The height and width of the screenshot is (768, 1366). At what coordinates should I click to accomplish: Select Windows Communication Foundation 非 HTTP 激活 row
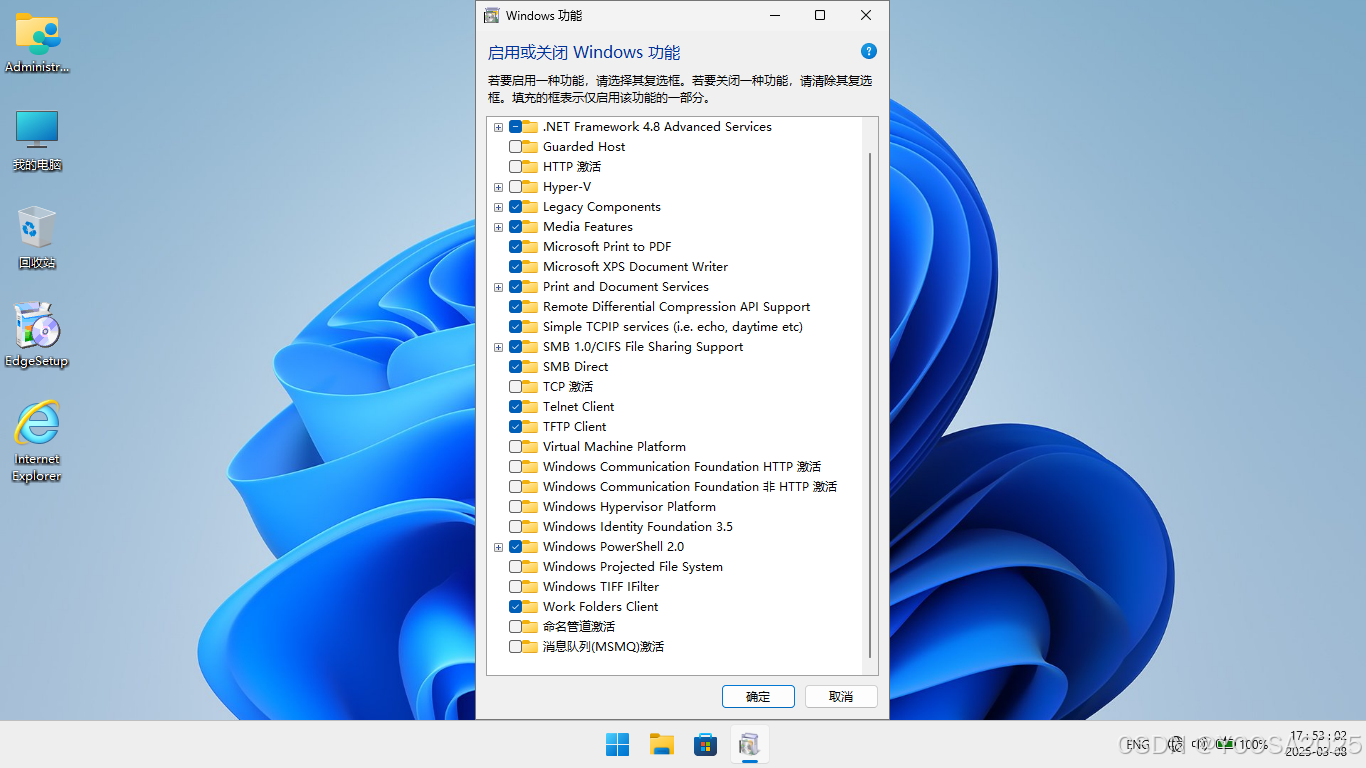tap(689, 487)
